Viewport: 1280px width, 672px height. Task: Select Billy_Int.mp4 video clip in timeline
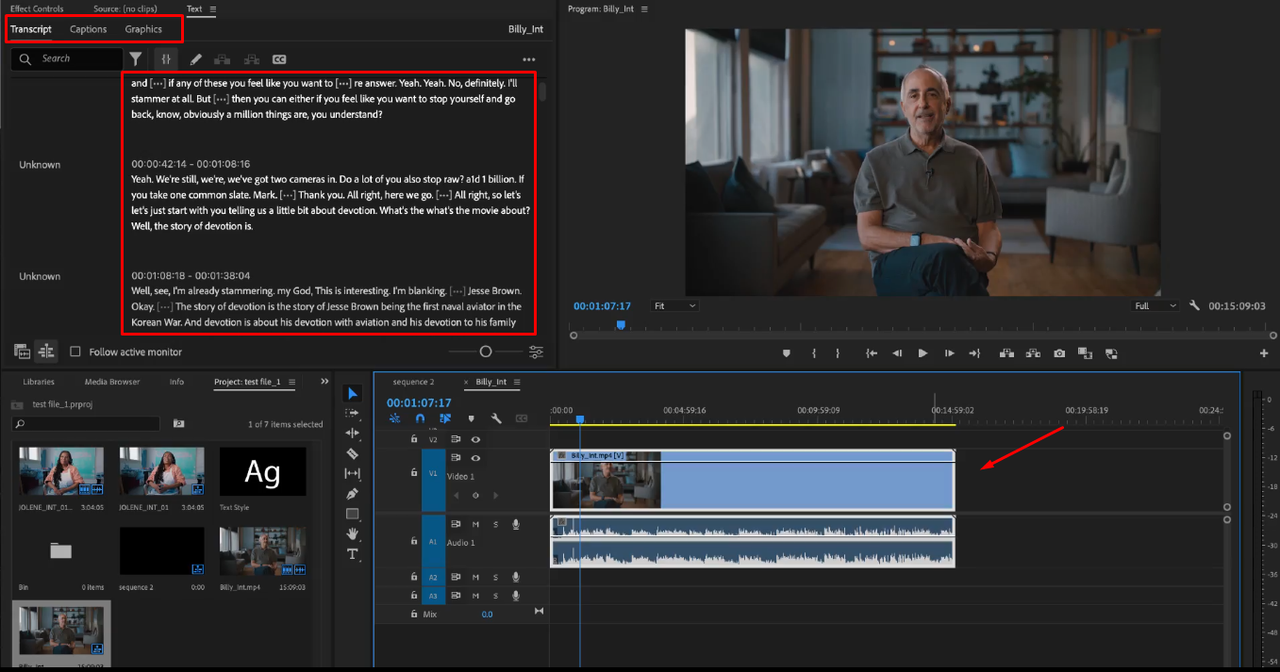(x=752, y=480)
